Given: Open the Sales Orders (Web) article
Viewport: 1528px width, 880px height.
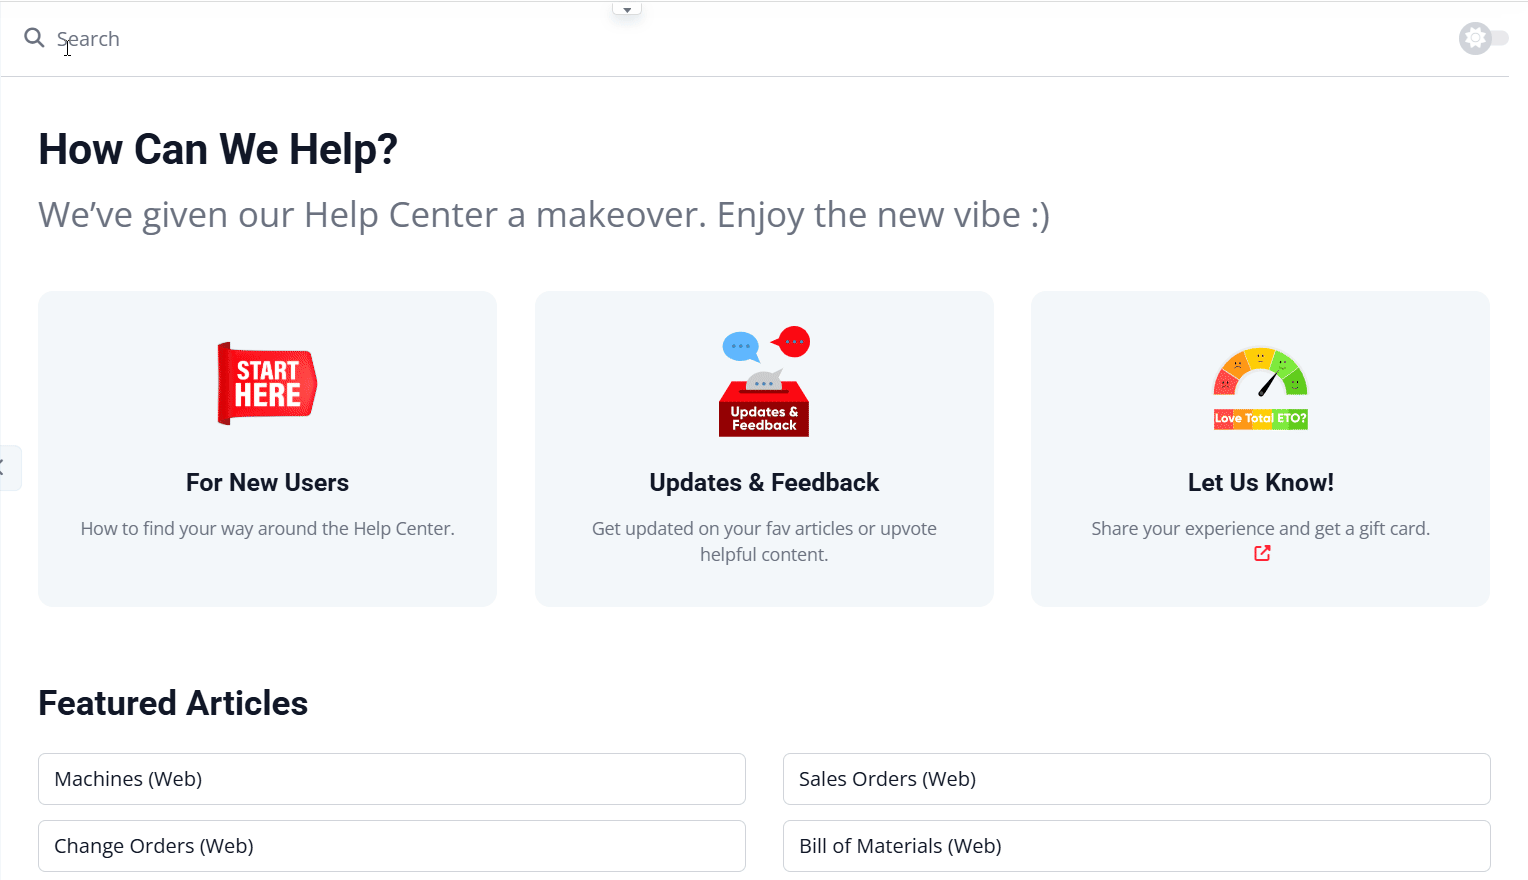Looking at the screenshot, I should tap(1136, 779).
